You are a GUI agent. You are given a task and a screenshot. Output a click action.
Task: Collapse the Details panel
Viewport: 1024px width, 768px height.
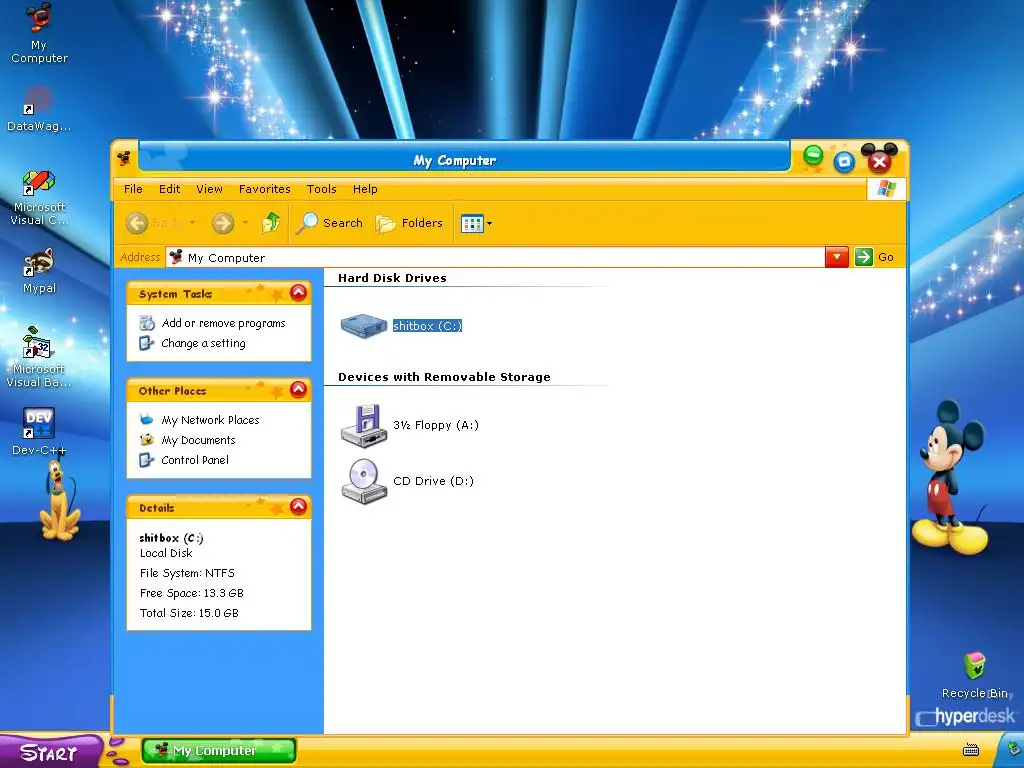tap(298, 506)
